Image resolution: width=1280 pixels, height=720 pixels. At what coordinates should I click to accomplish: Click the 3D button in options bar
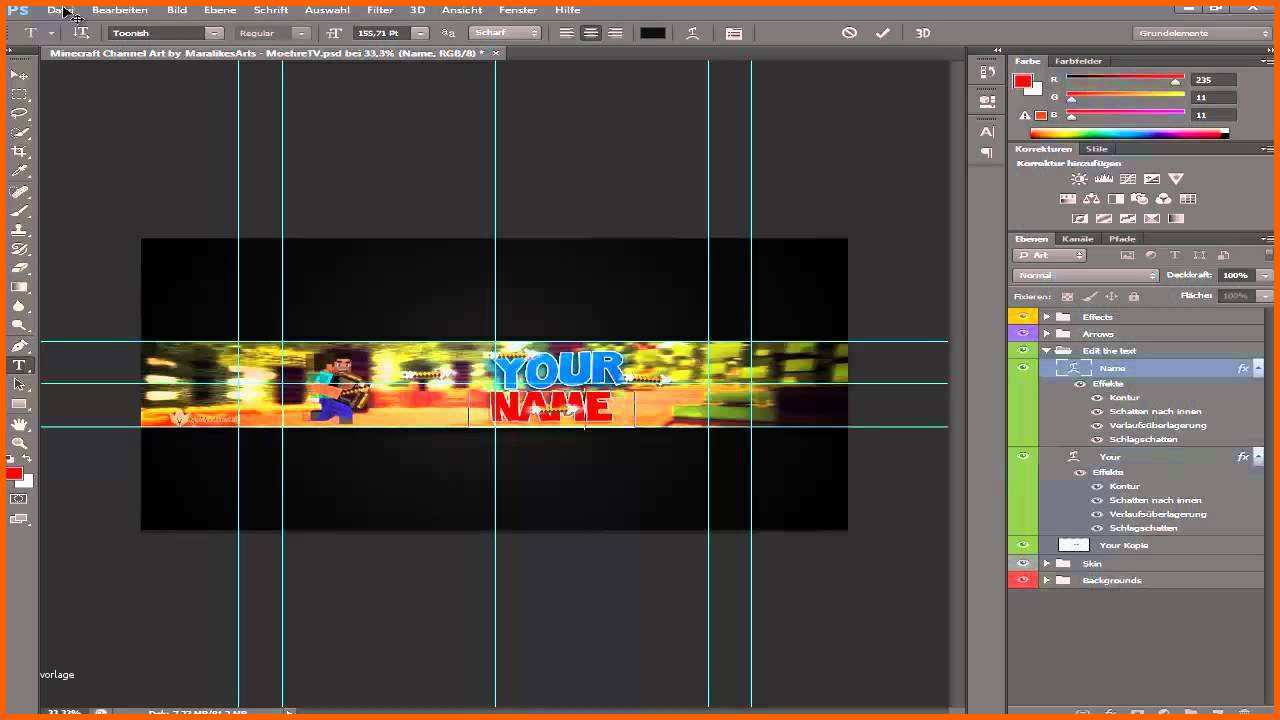pos(923,33)
